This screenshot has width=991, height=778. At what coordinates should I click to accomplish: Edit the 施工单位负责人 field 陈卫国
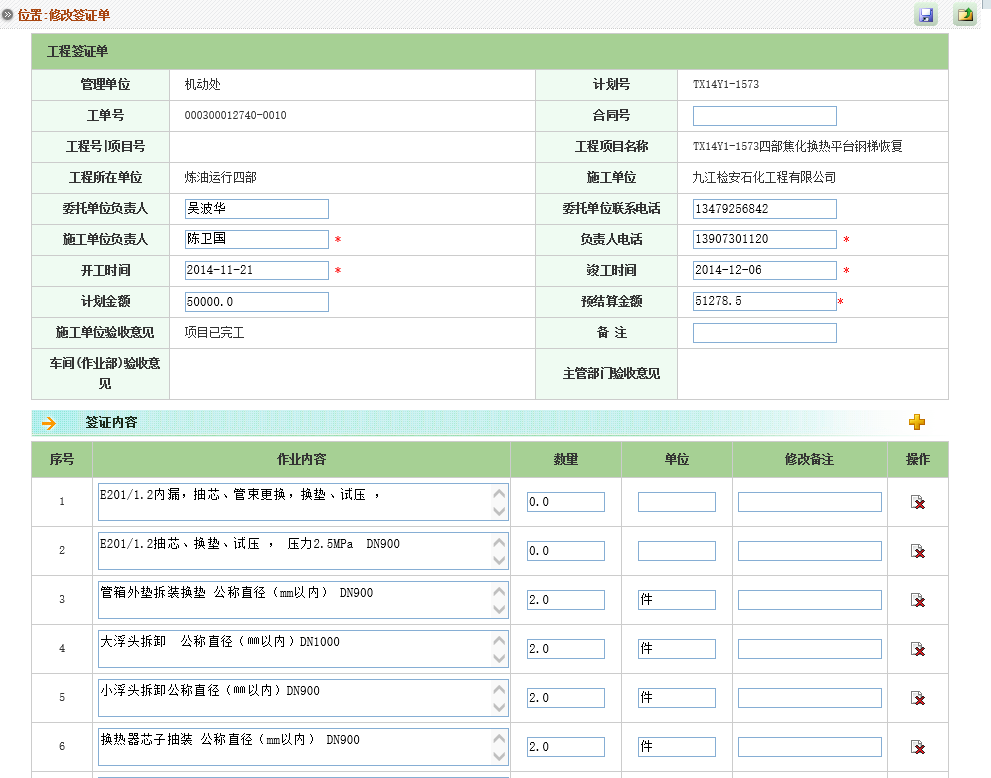[257, 239]
